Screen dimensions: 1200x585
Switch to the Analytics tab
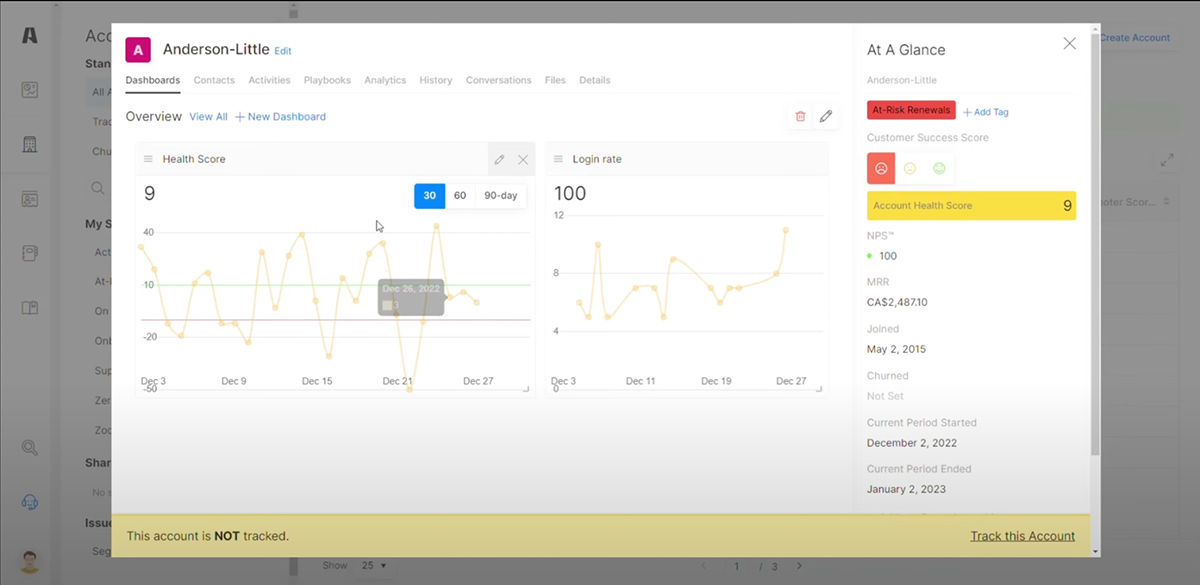(385, 80)
